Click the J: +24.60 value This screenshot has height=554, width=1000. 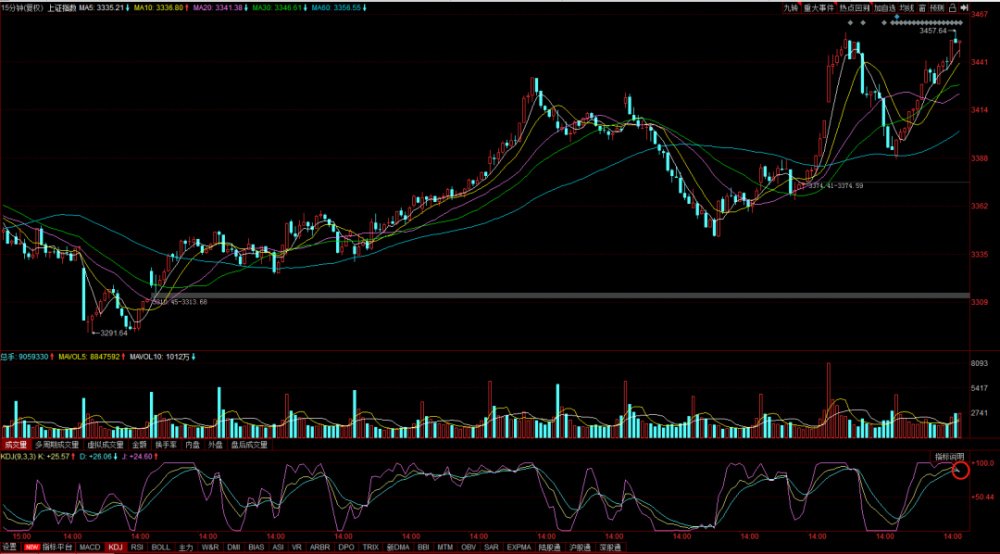(x=139, y=456)
